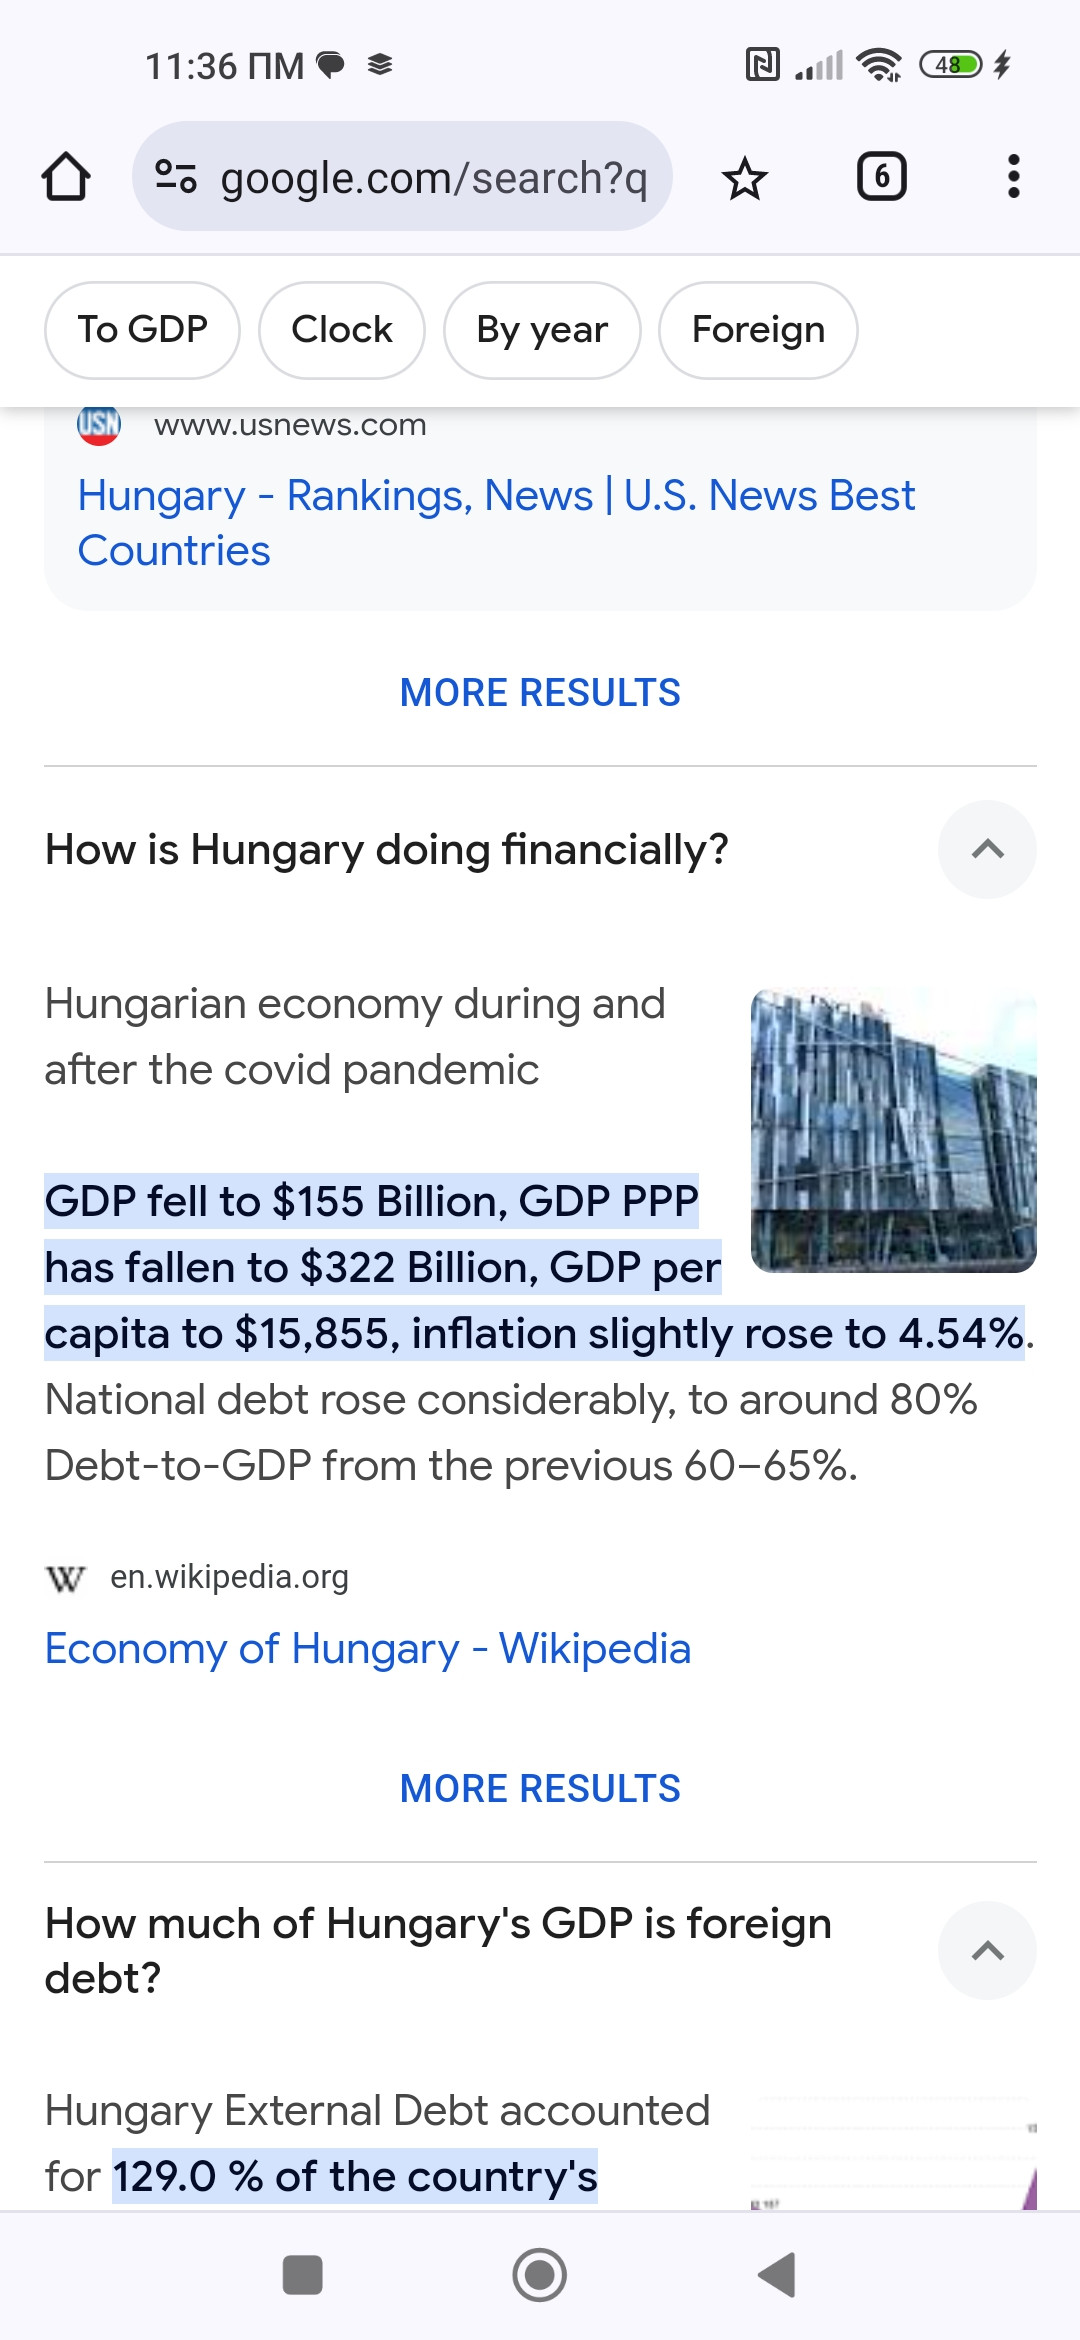Tap the recent apps square button
This screenshot has width=1080, height=2340.
pyautogui.click(x=302, y=2275)
